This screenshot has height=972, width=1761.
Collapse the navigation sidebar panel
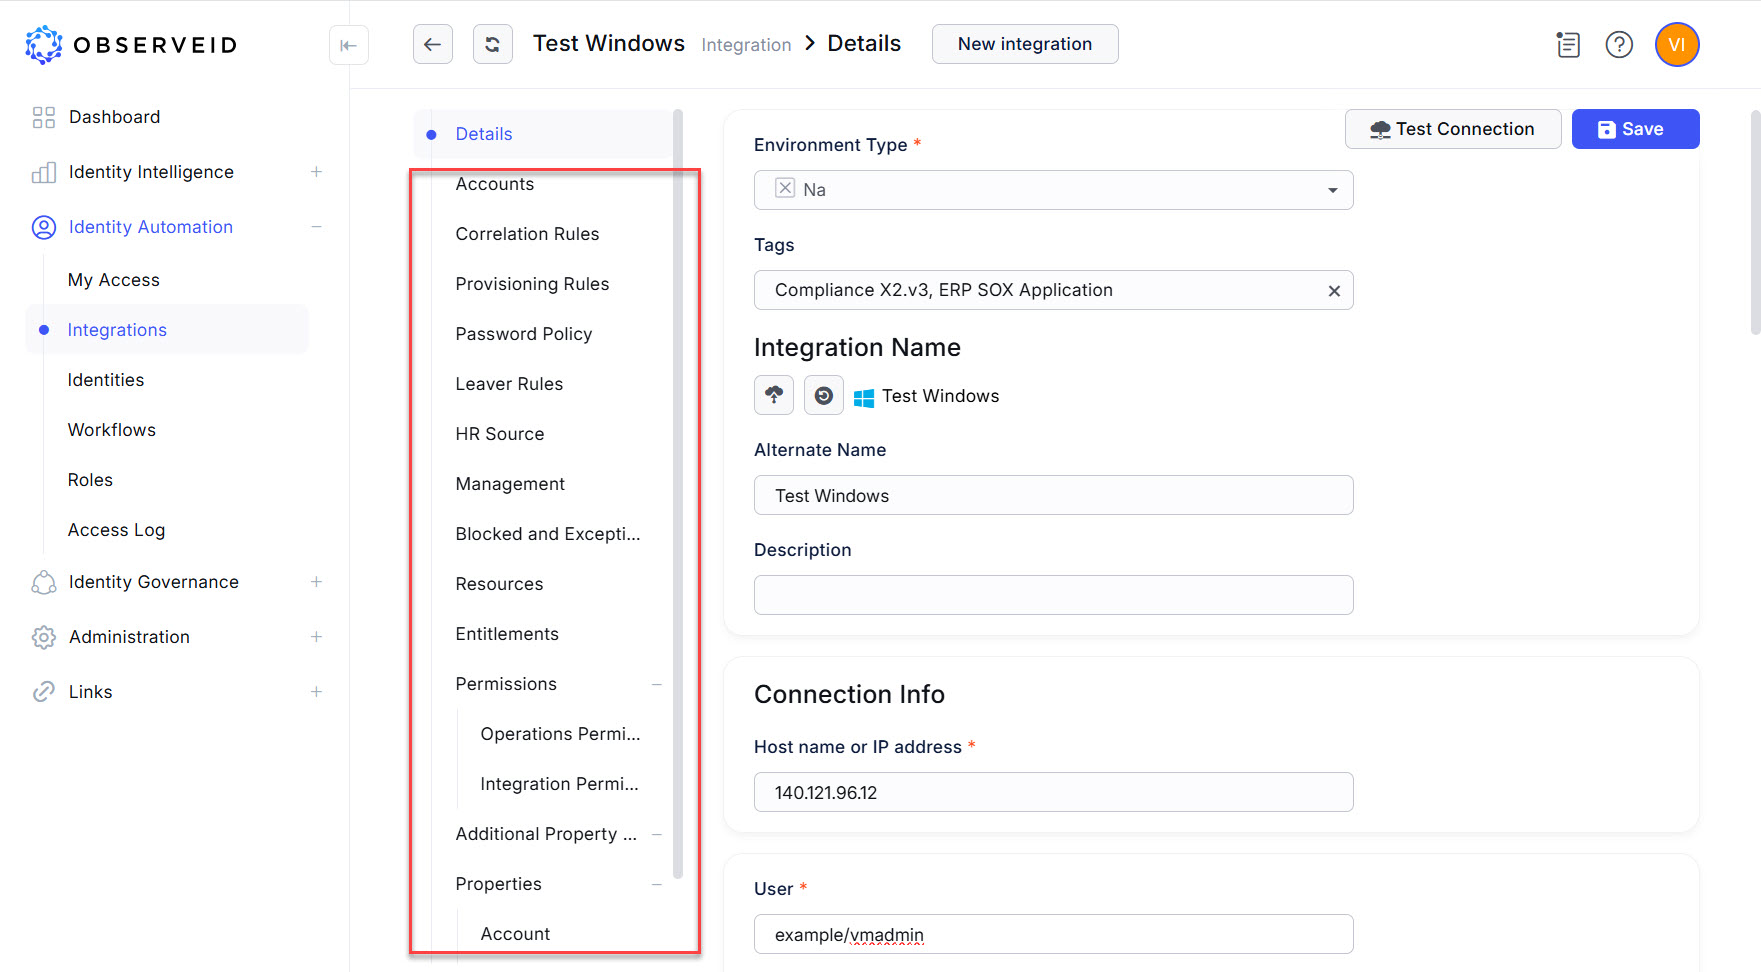pyautogui.click(x=348, y=45)
